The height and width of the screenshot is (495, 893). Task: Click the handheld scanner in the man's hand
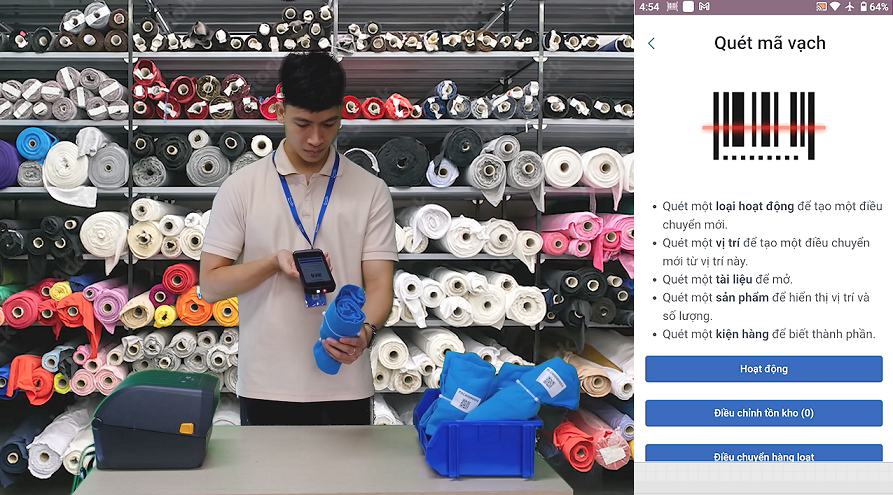coord(312,273)
